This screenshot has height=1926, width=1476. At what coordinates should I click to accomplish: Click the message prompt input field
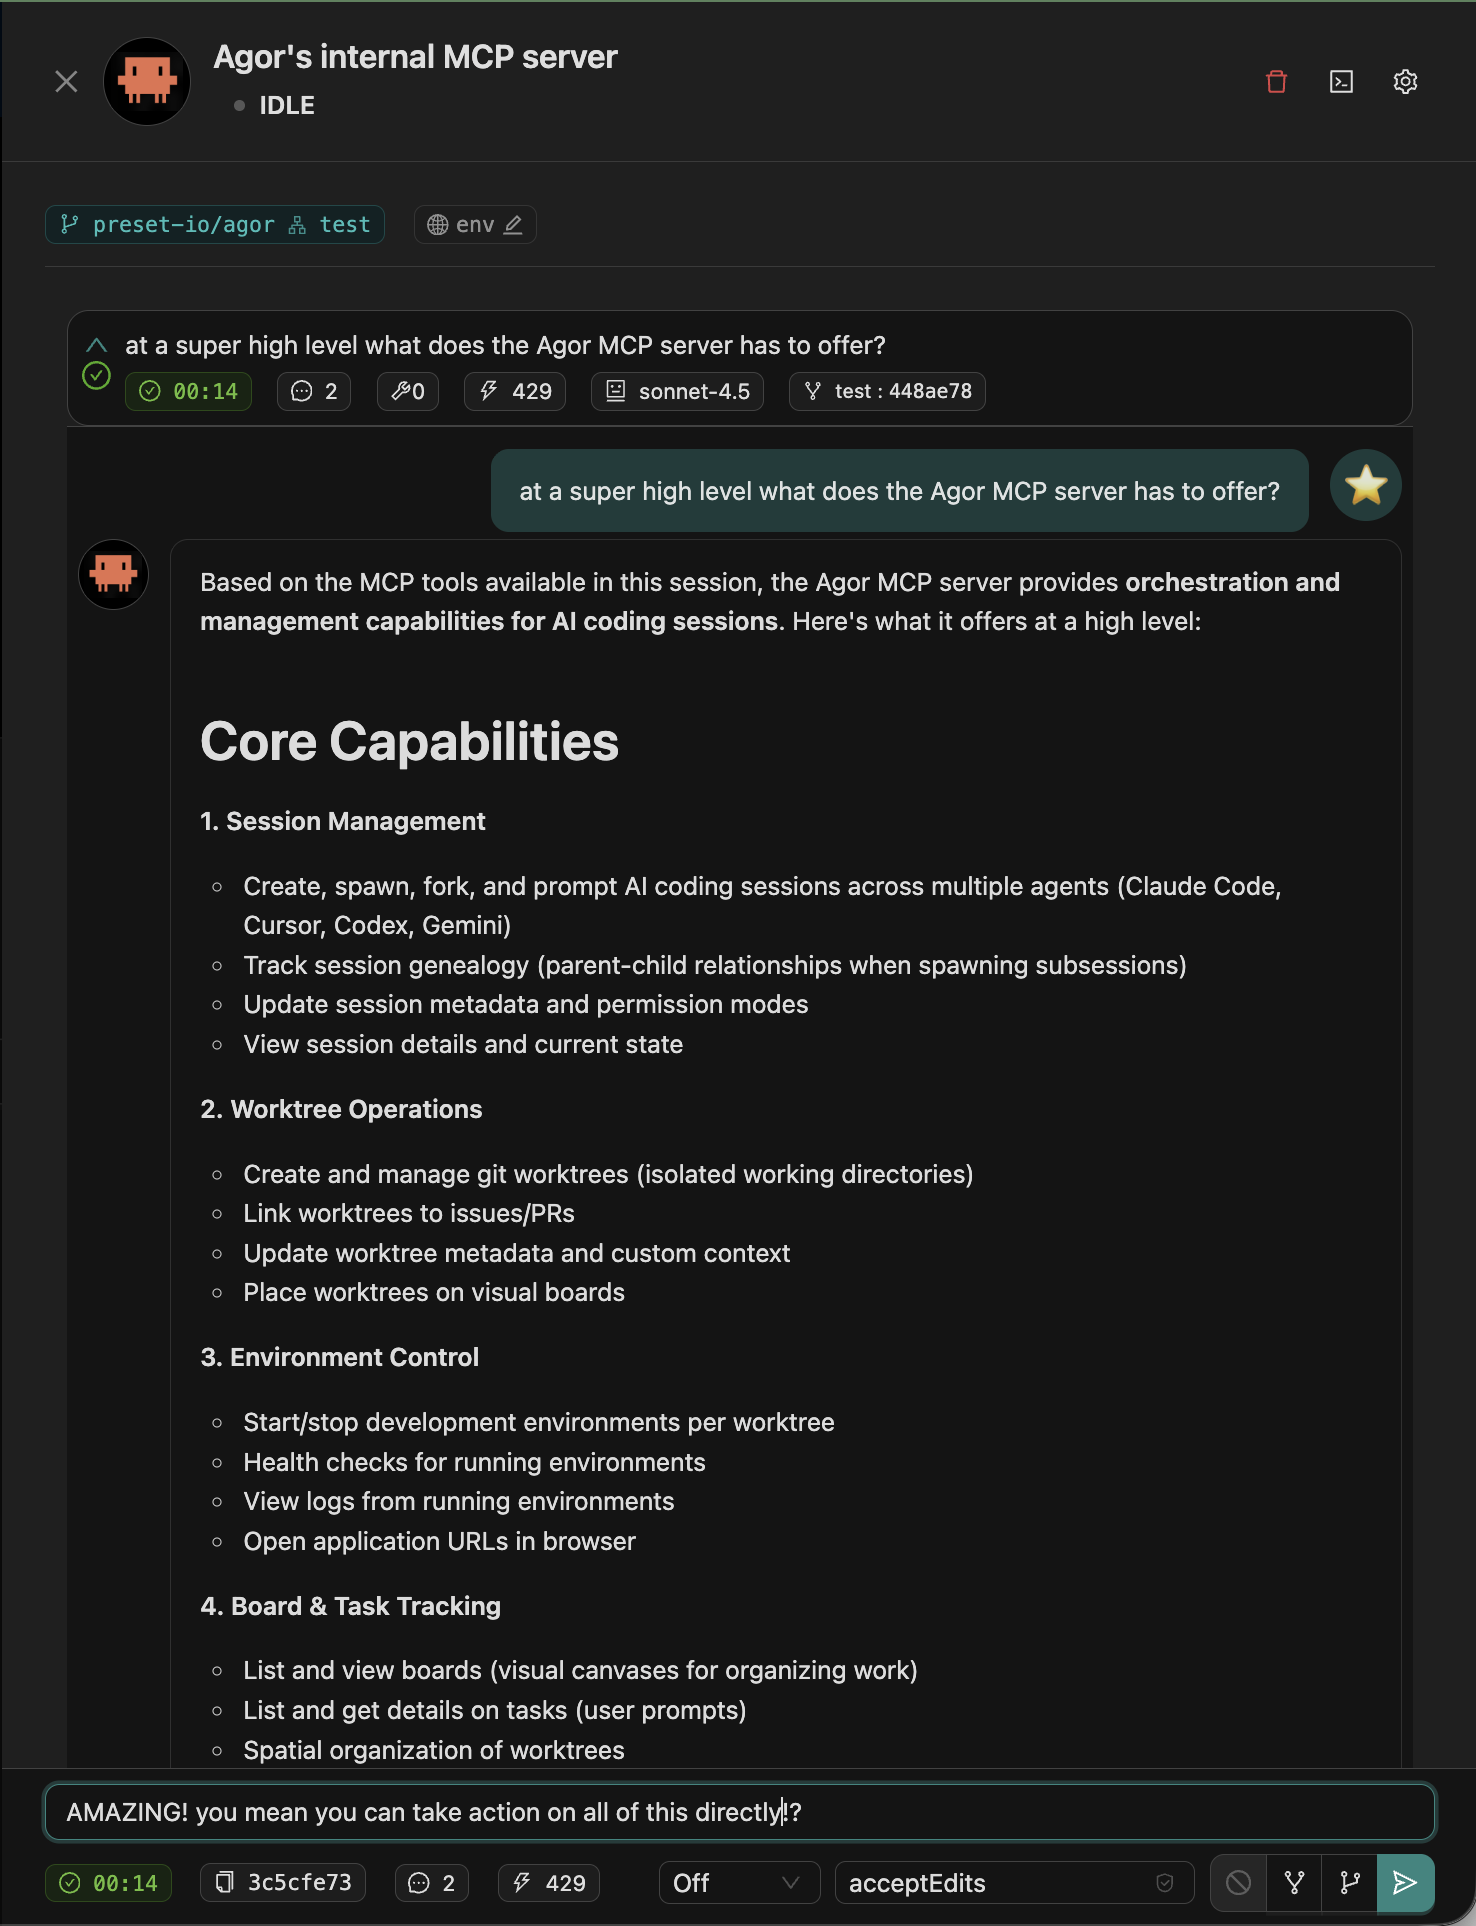pos(739,1812)
